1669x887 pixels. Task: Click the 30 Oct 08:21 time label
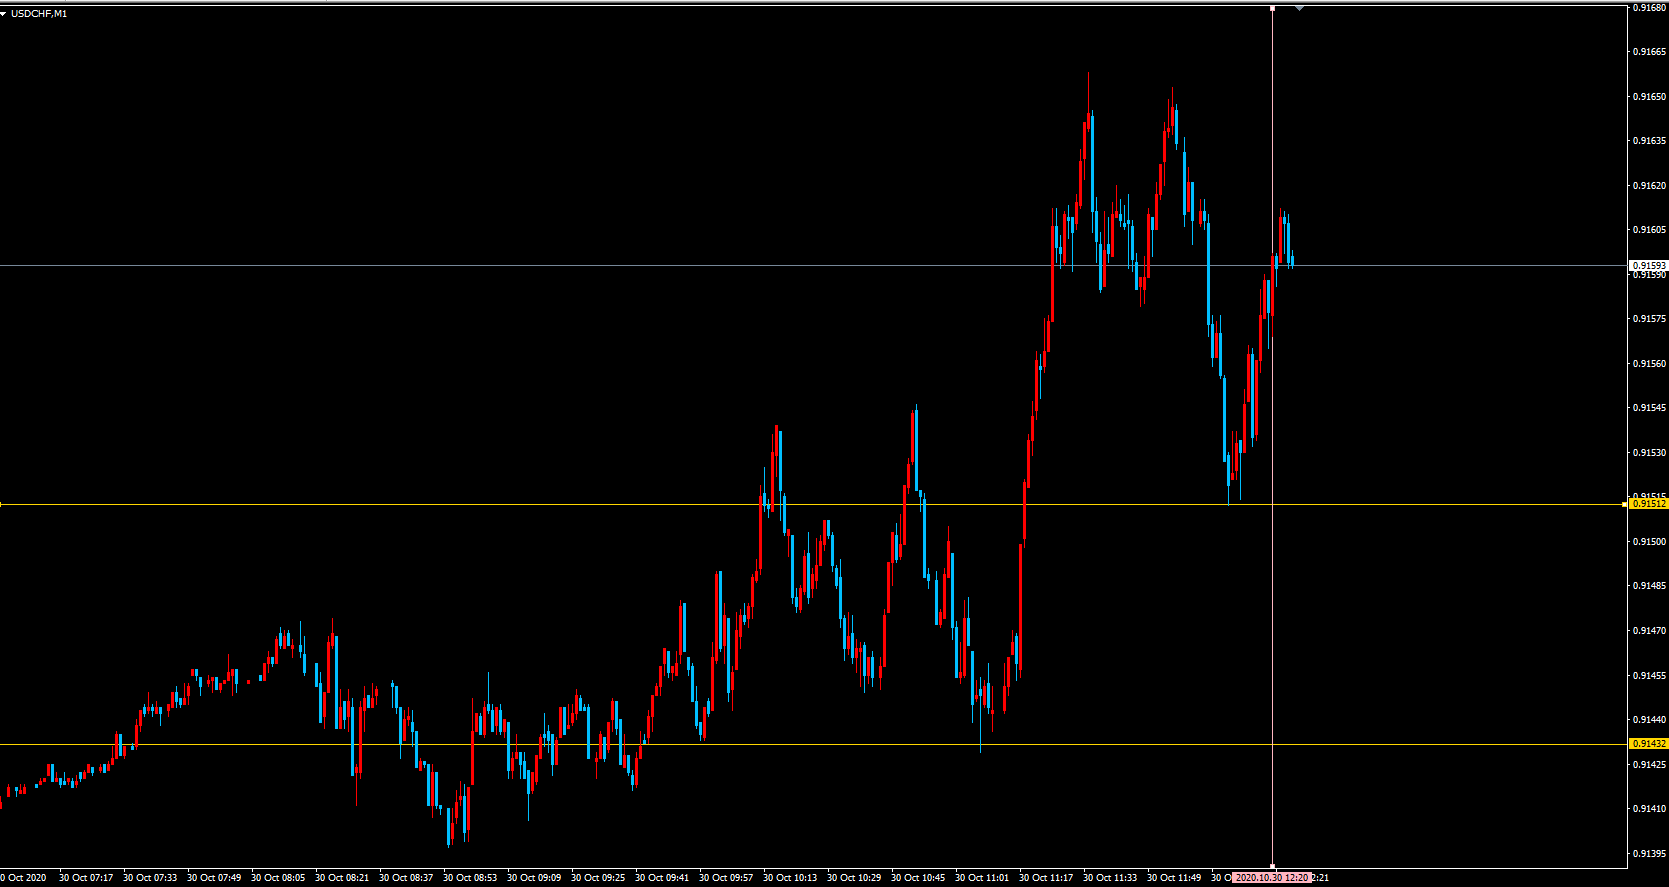pyautogui.click(x=342, y=878)
